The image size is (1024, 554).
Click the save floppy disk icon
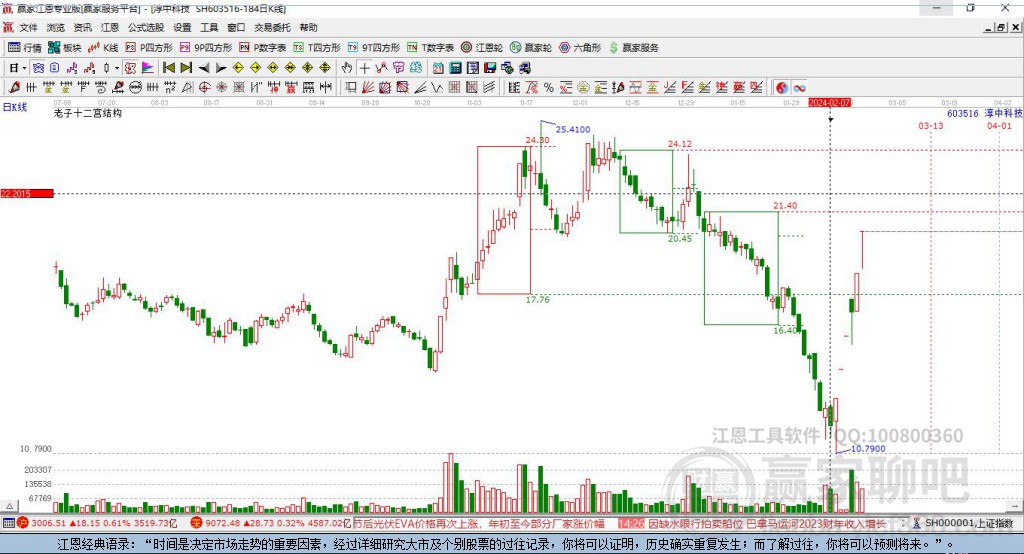490,68
